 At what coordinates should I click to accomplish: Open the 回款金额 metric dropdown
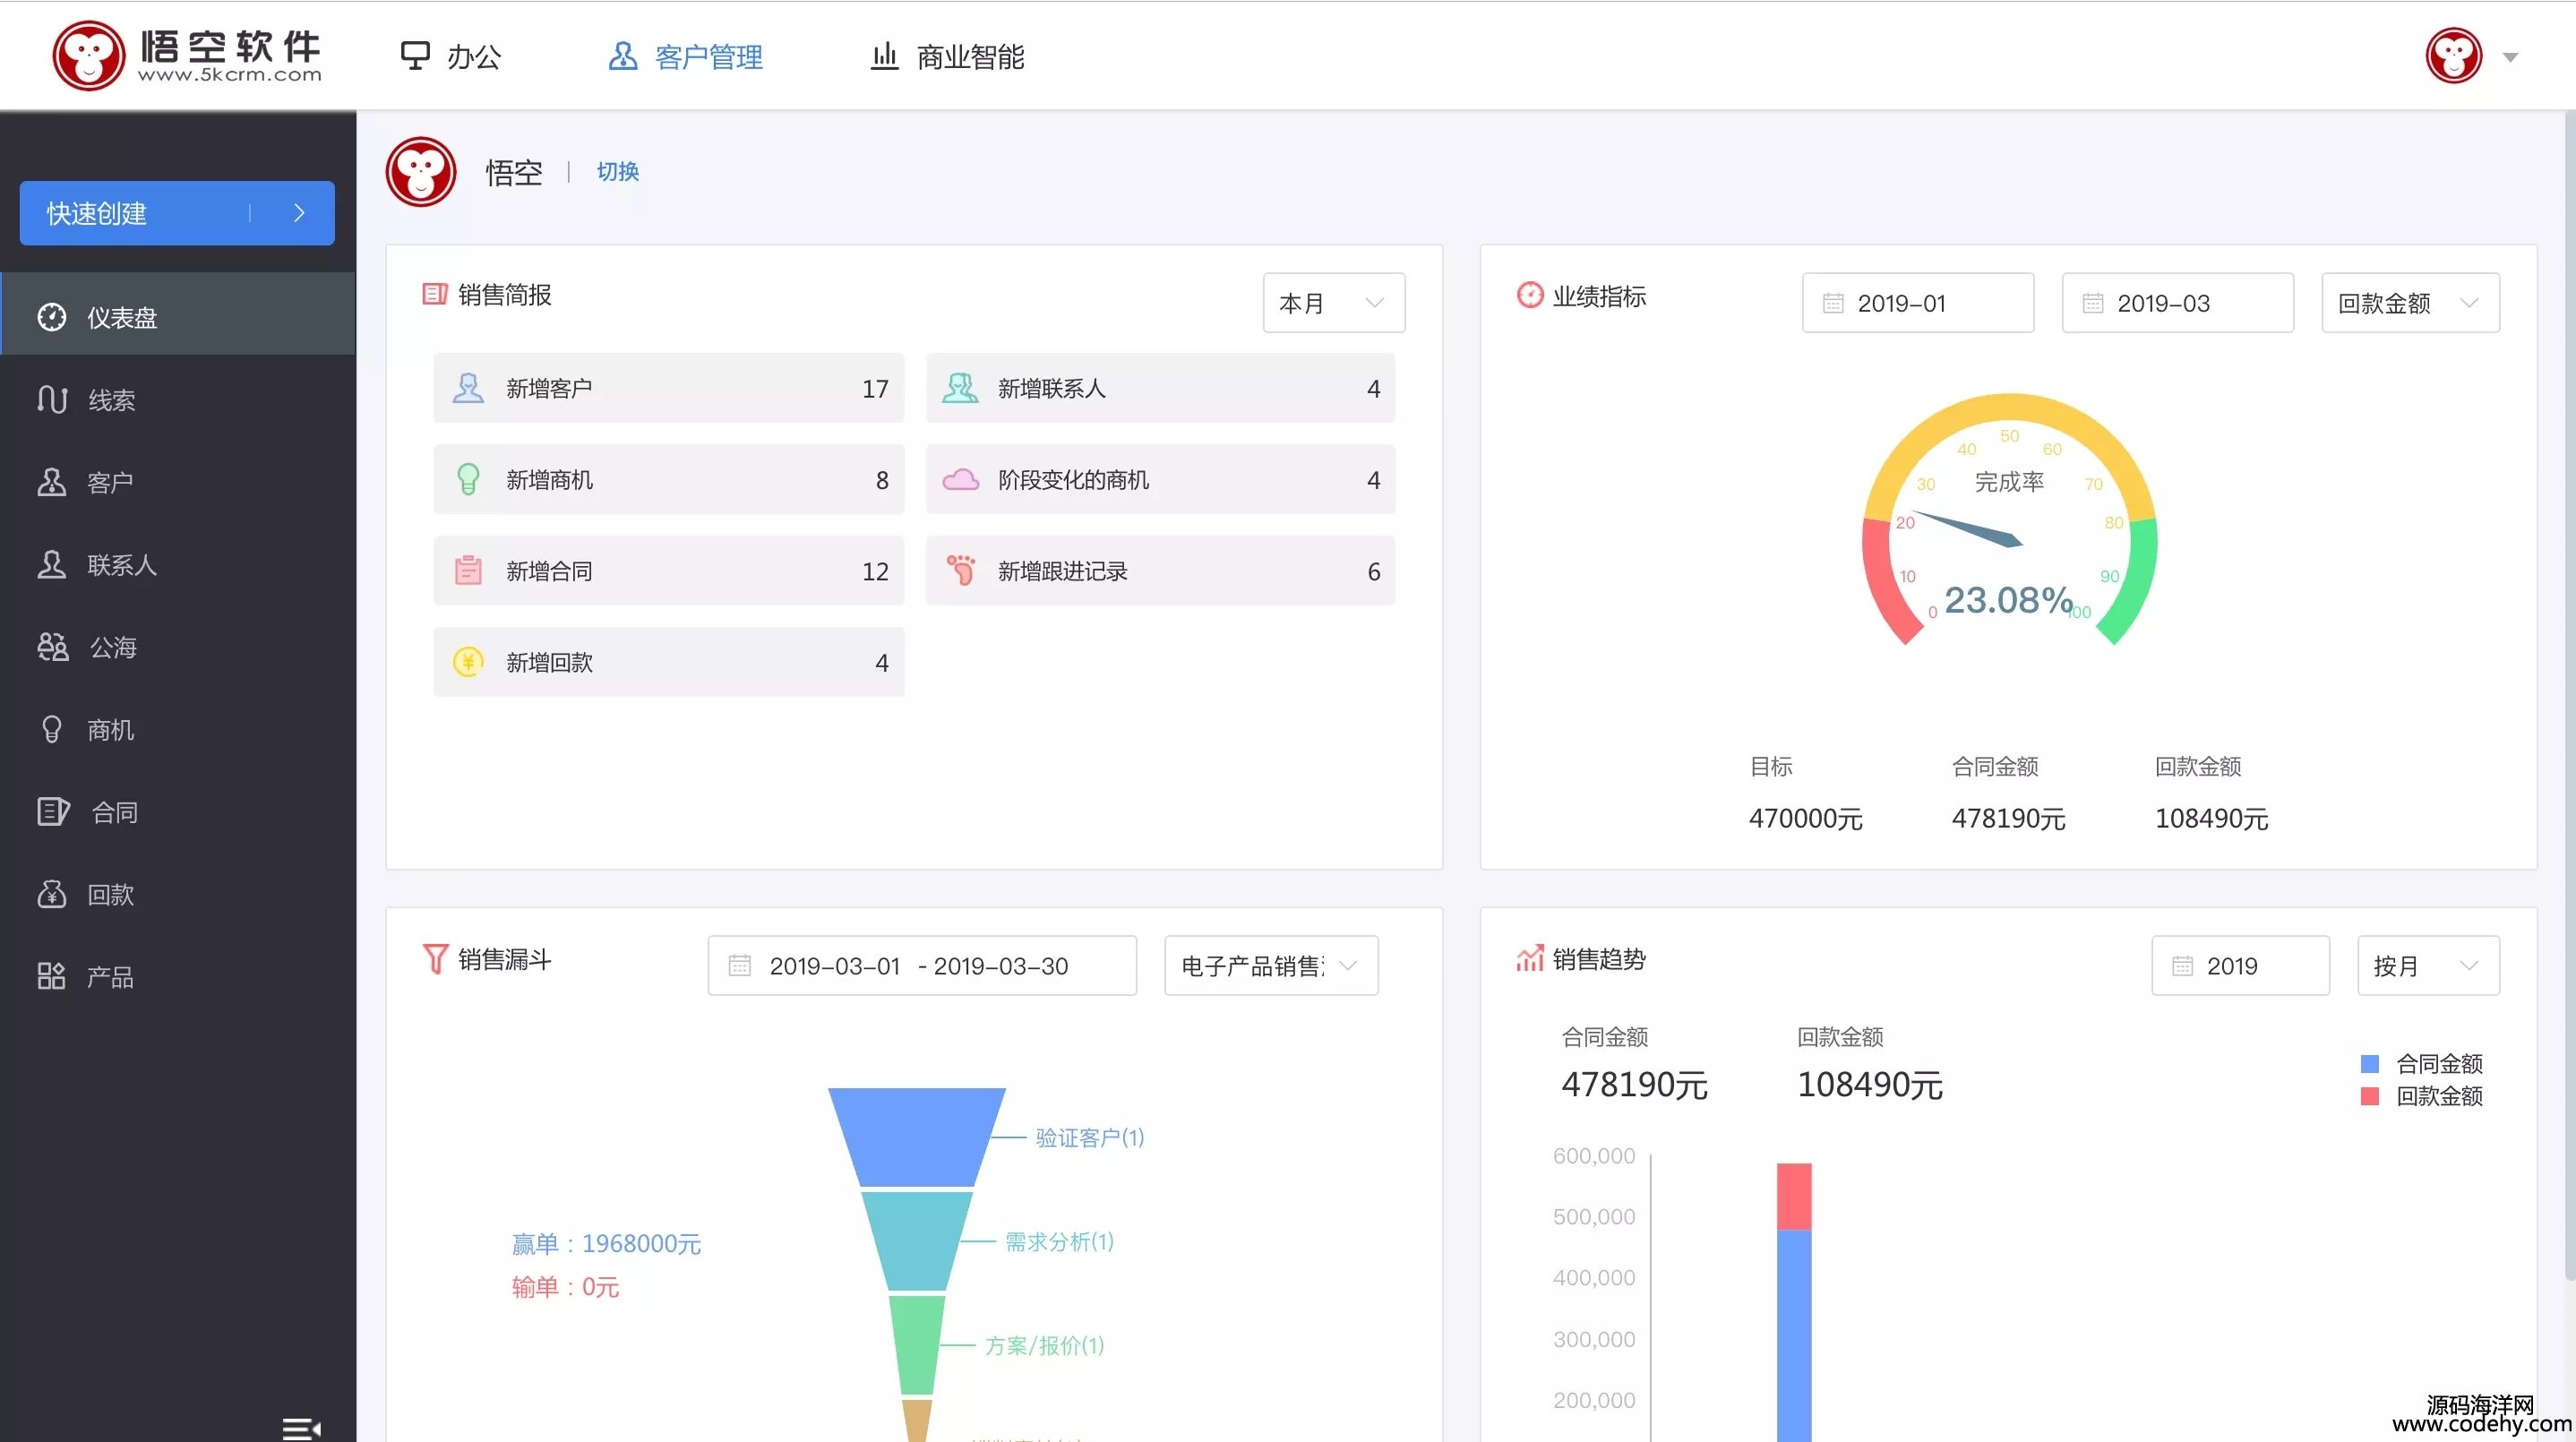coord(2410,303)
